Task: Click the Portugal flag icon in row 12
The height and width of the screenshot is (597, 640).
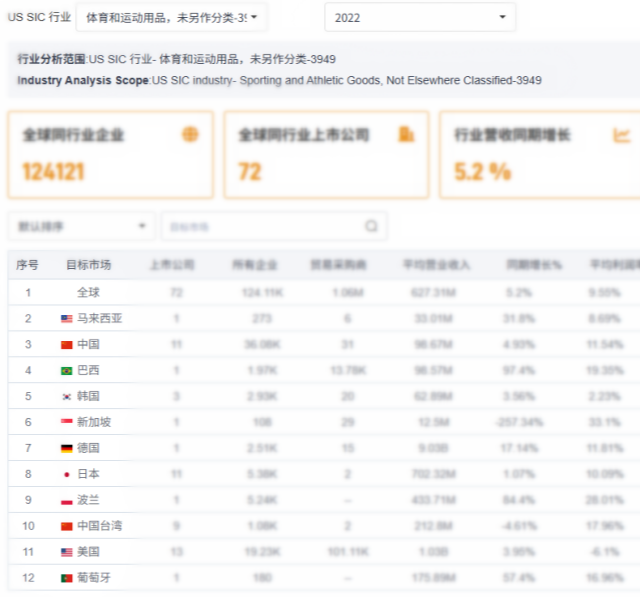Action: 67,577
